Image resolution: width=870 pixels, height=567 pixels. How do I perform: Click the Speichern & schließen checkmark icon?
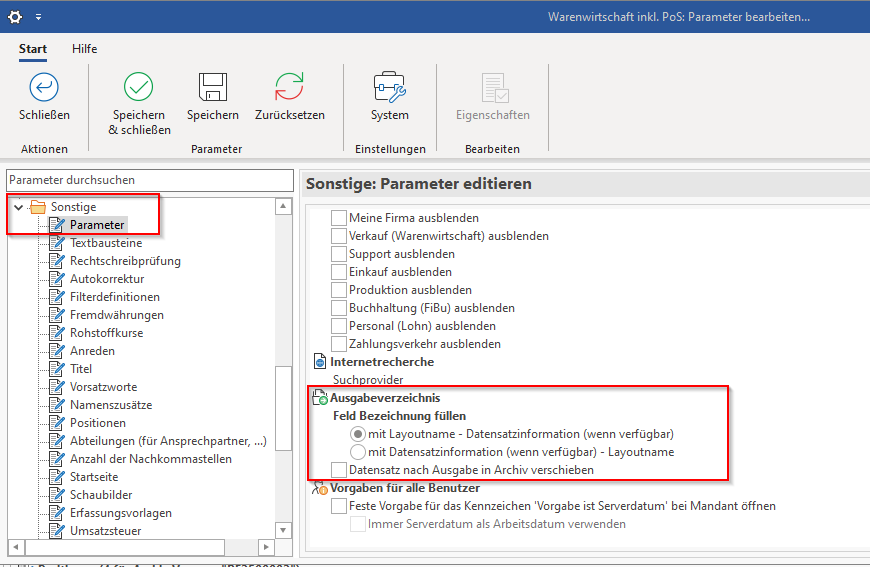click(x=139, y=88)
